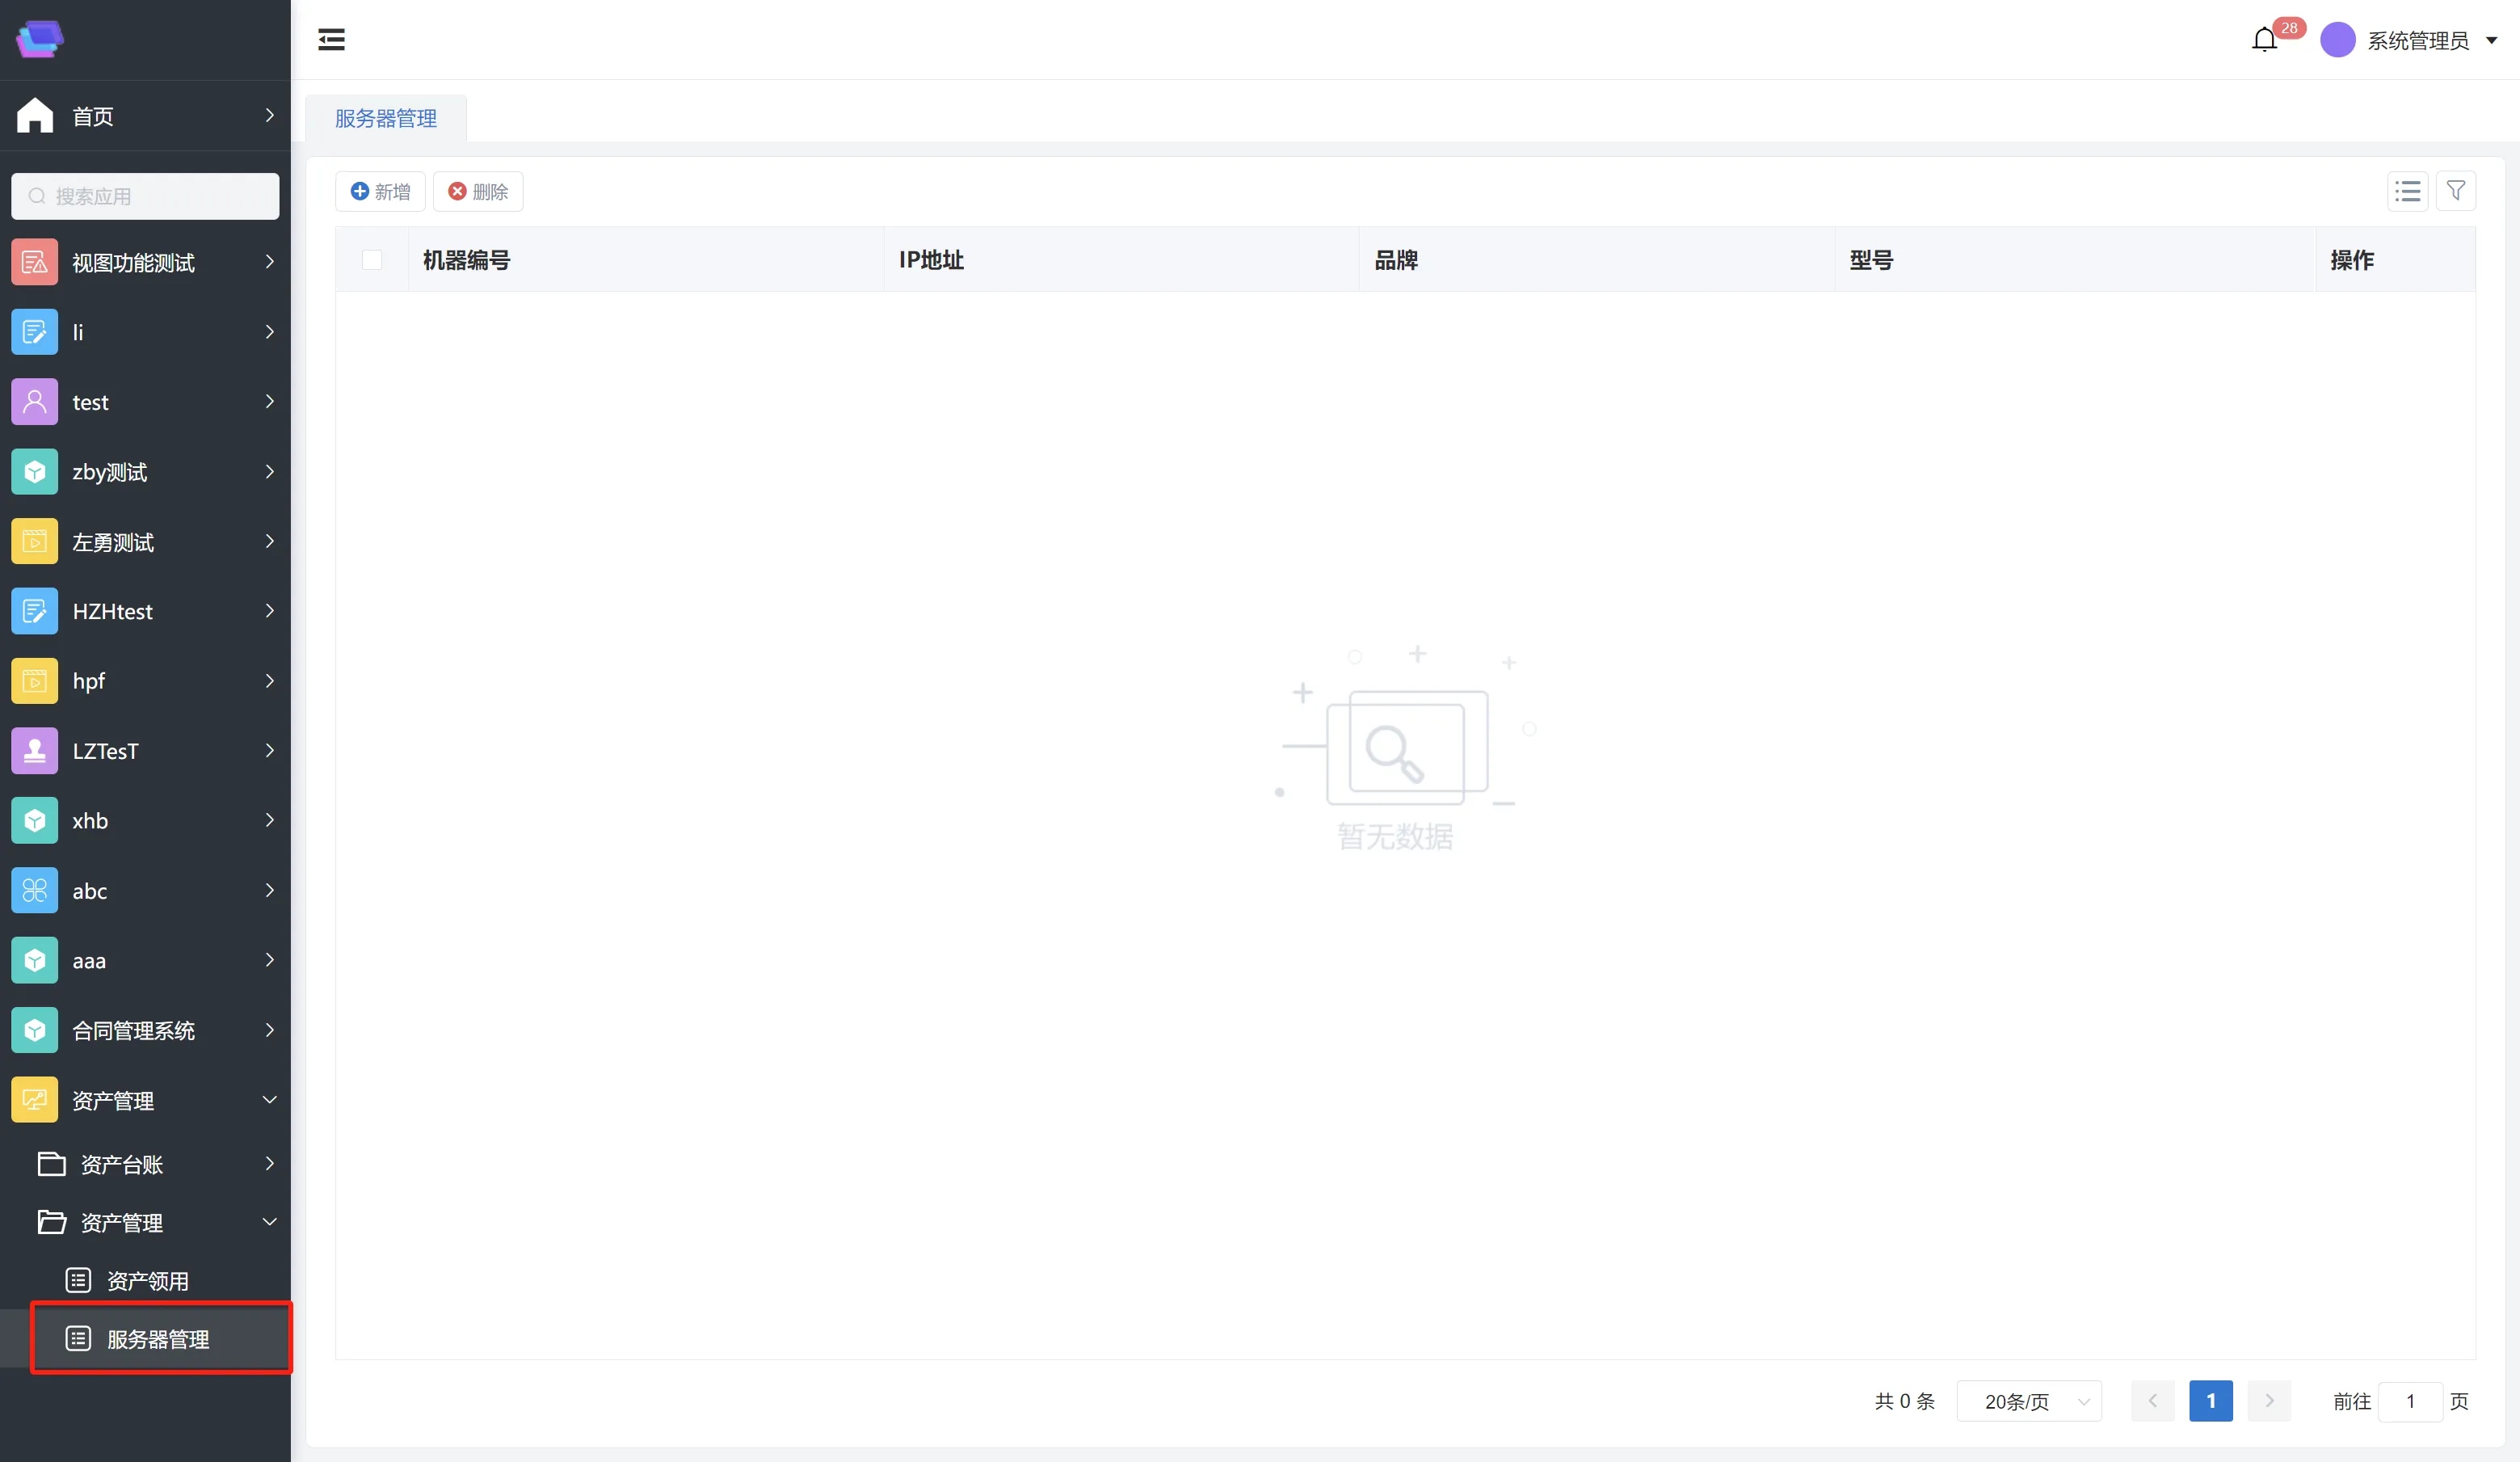Tick the select-all checkbox in table header
Viewport: 2520px width, 1462px height.
click(x=372, y=260)
